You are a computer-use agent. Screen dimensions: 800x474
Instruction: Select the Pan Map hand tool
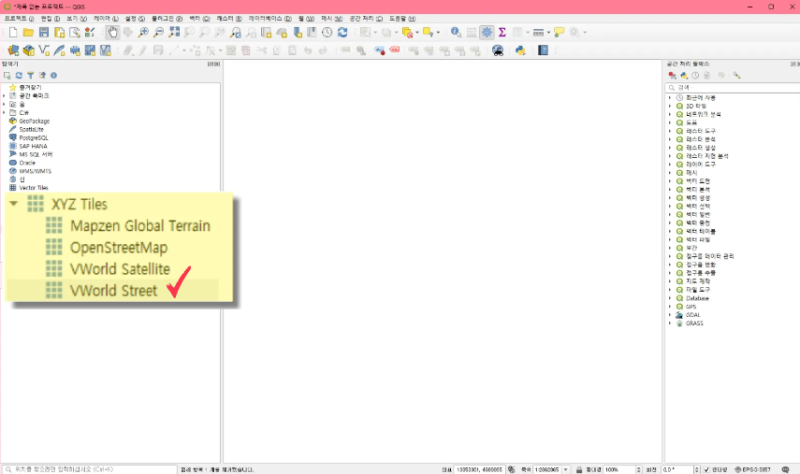point(112,32)
